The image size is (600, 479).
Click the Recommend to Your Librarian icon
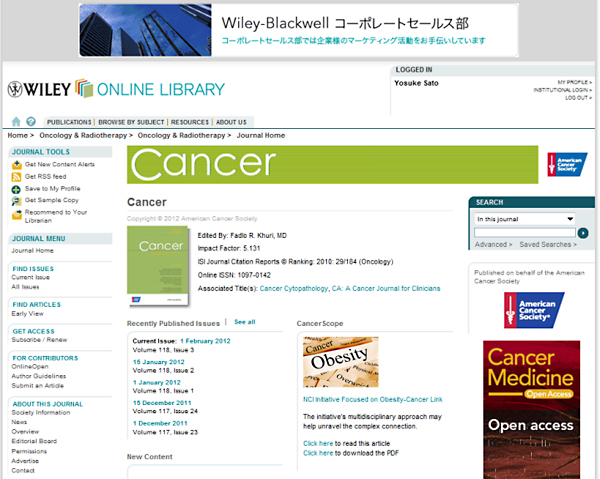coord(16,214)
